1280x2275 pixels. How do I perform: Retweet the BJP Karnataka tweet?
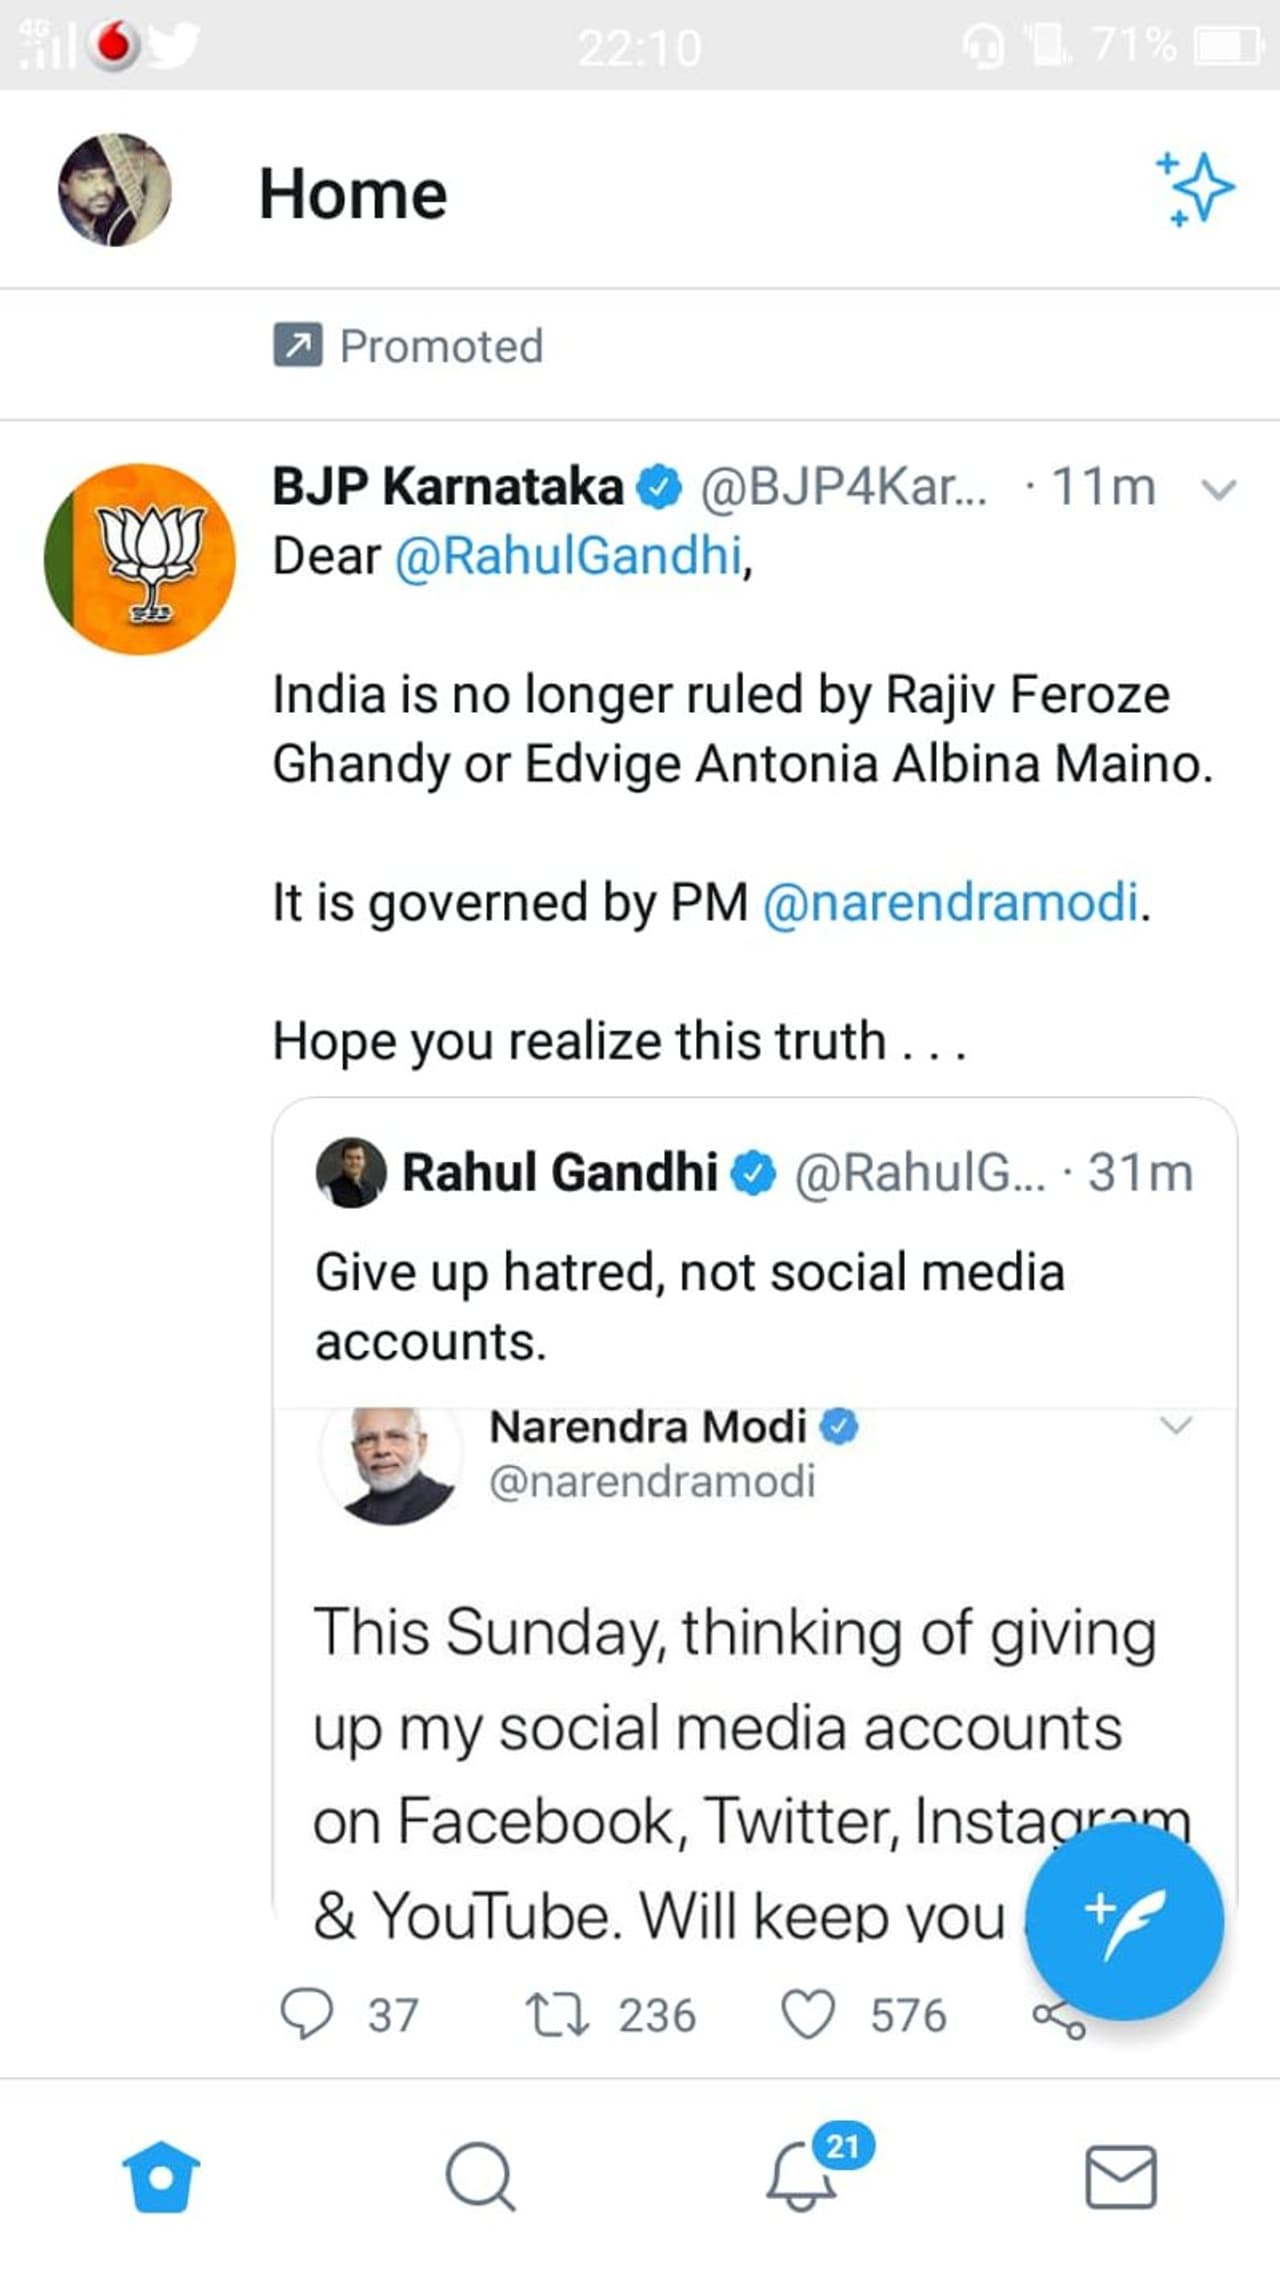pos(557,2014)
